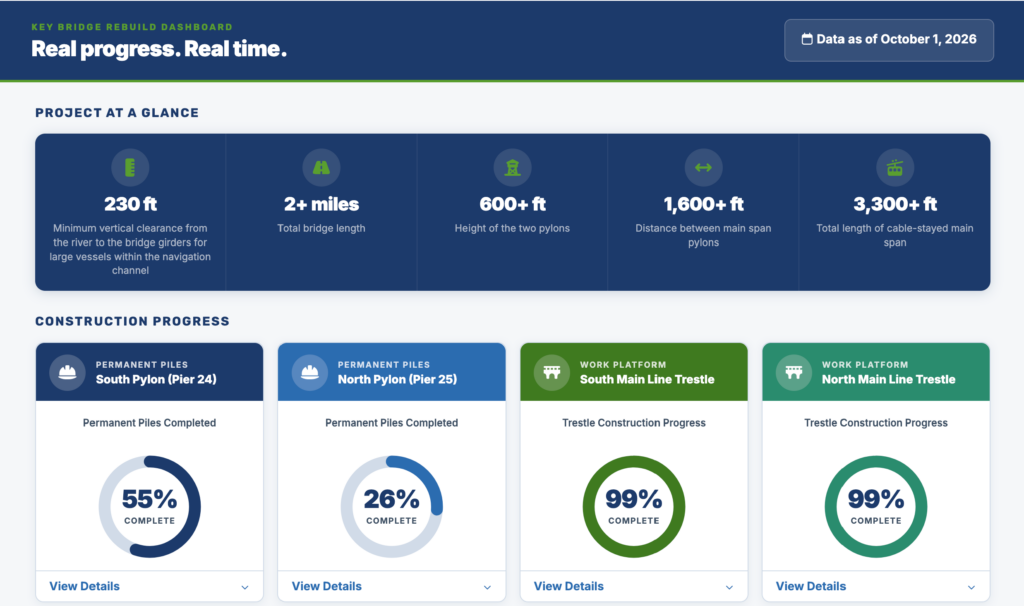Image resolution: width=1024 pixels, height=606 pixels.
Task: Click the double-arrow icon above 1,600+ ft
Action: tap(703, 168)
